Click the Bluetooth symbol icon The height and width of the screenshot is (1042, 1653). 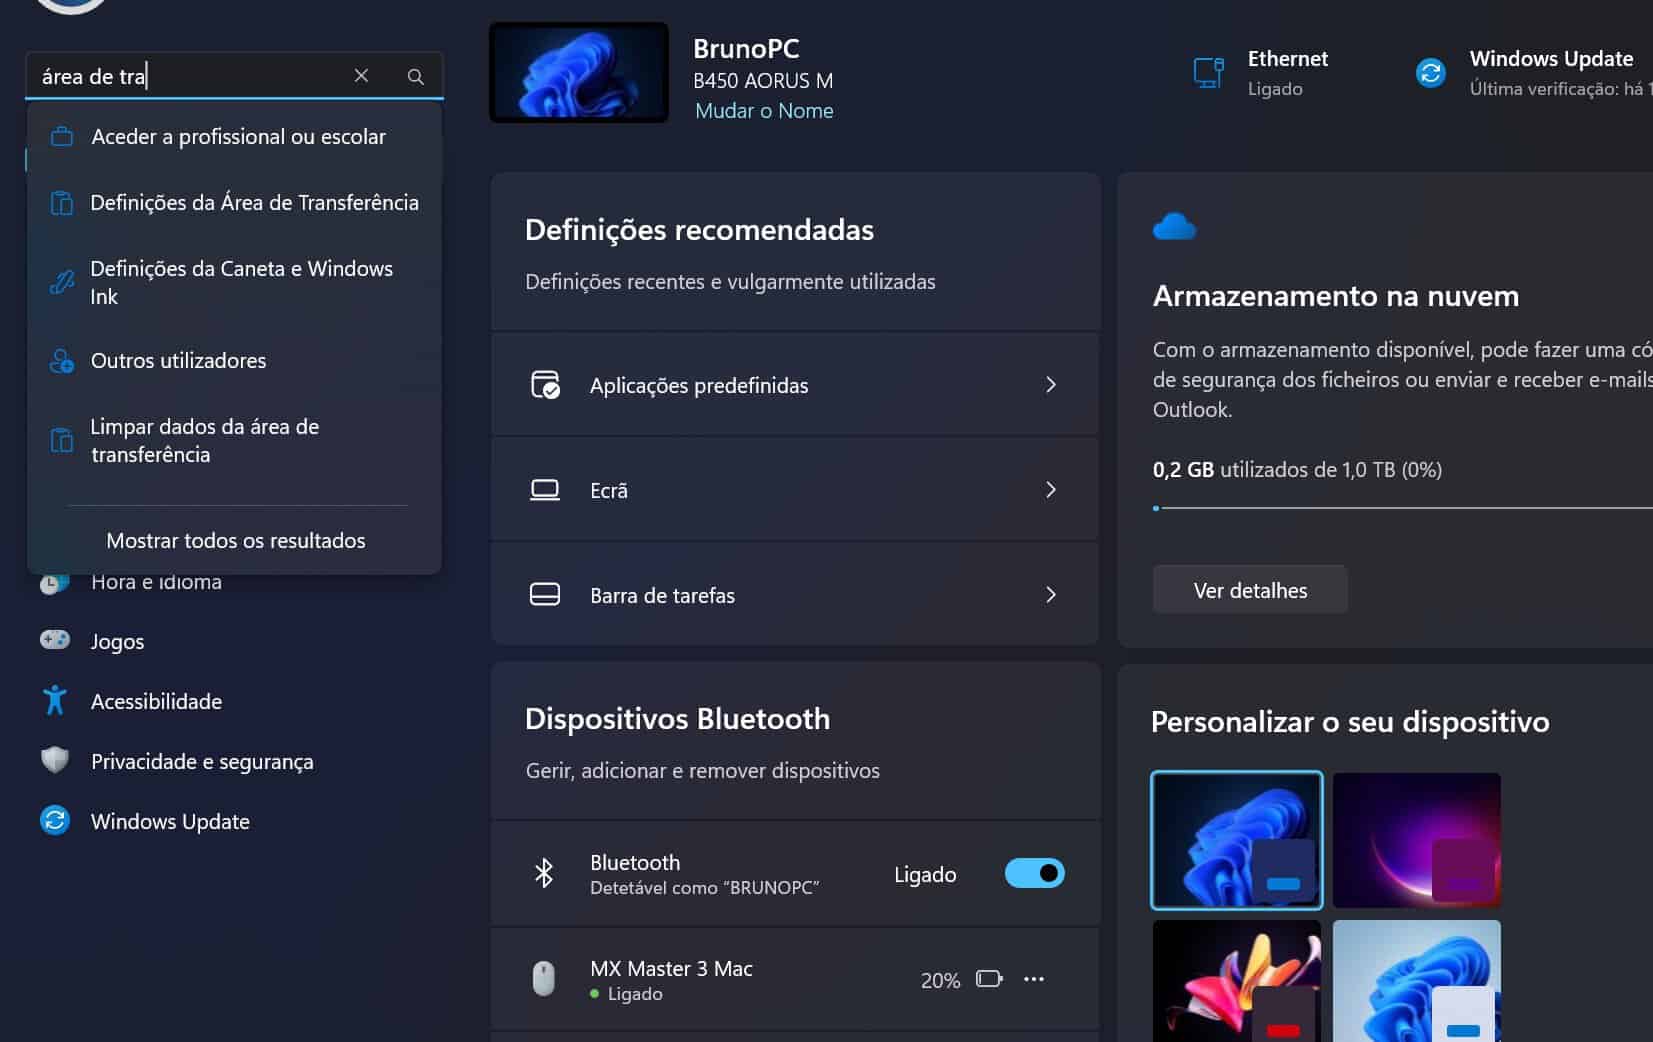point(544,873)
